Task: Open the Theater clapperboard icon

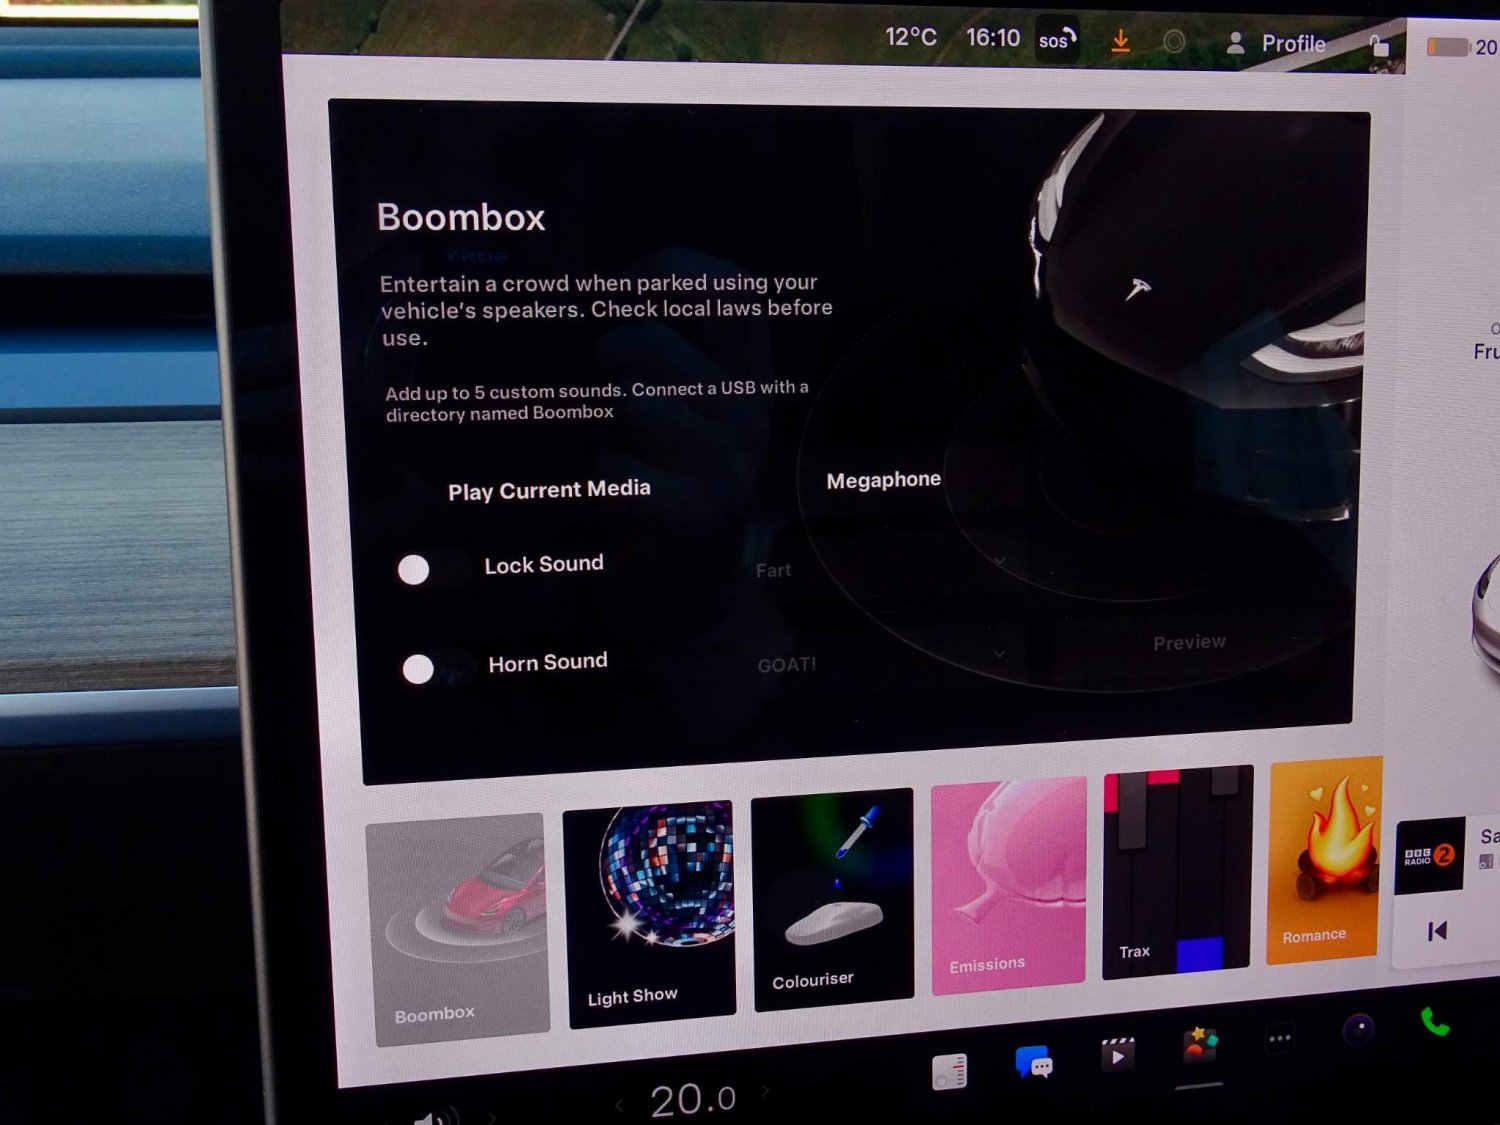Action: pyautogui.click(x=1117, y=1054)
